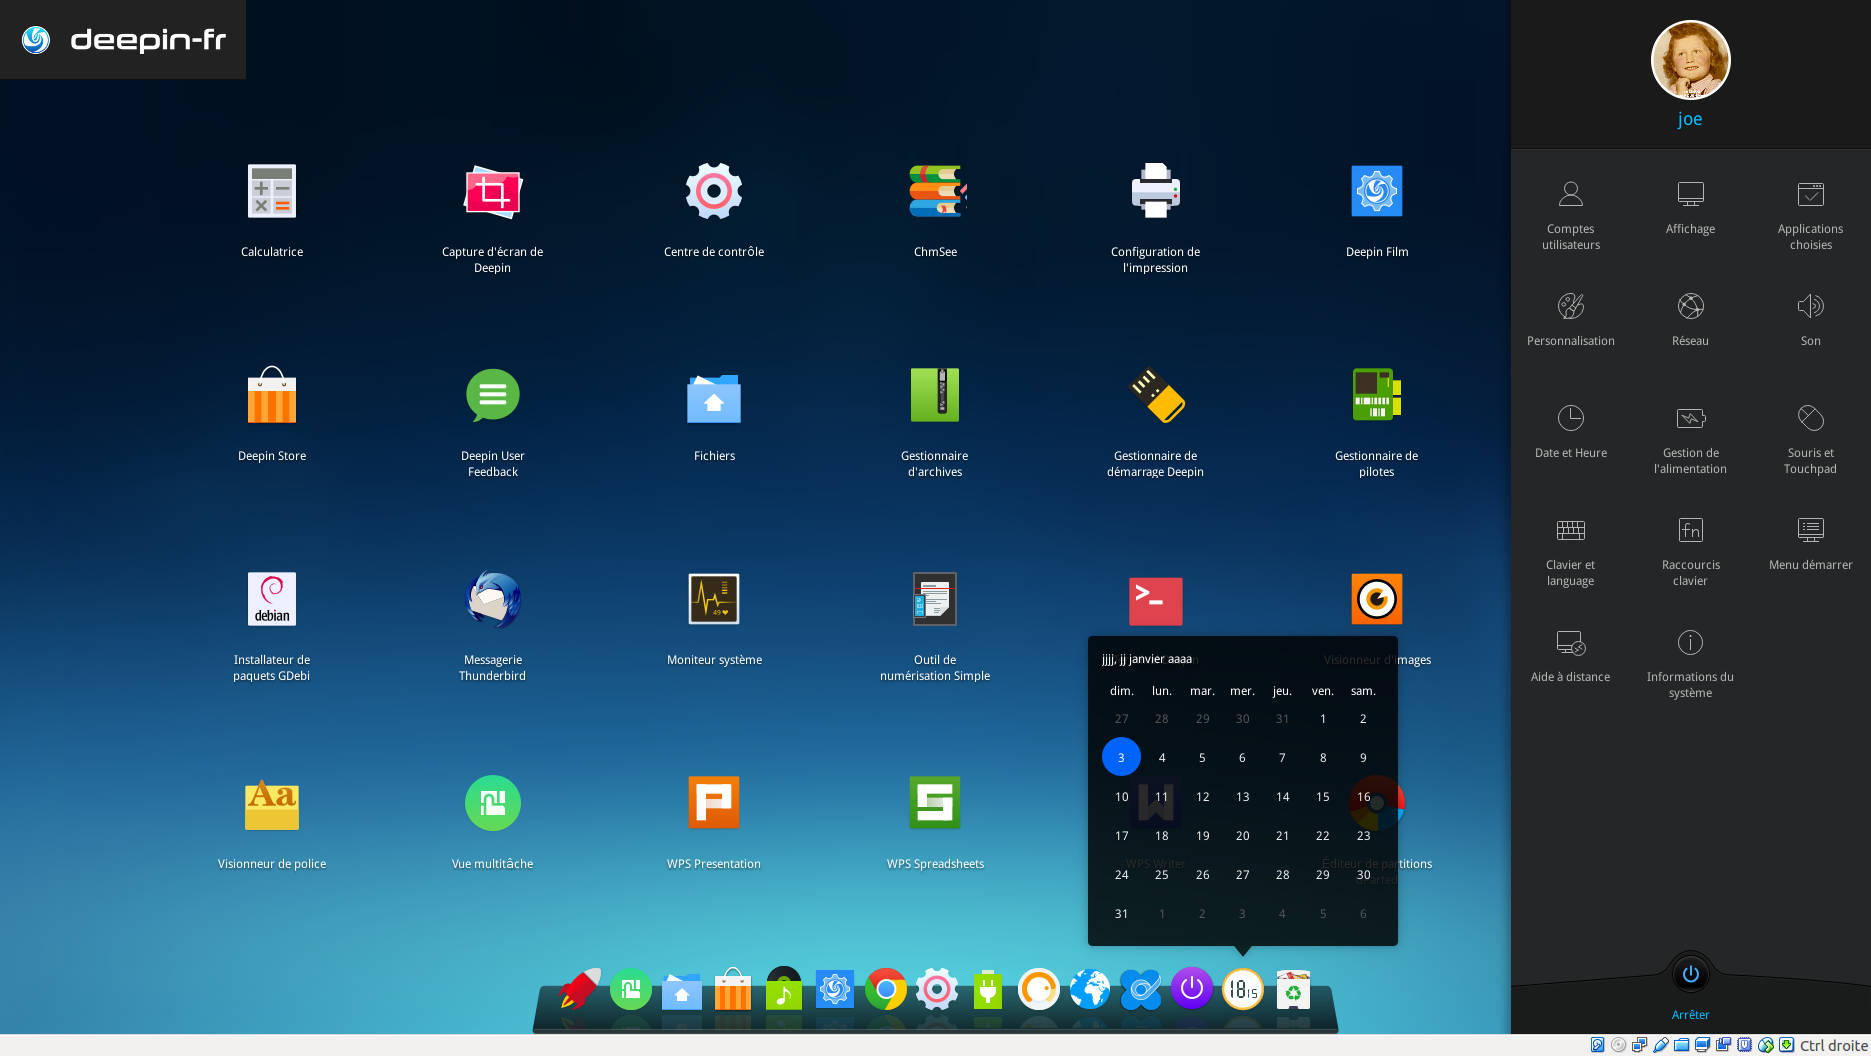Launch Messagerie Thunderbird
The width and height of the screenshot is (1871, 1056).
pyautogui.click(x=492, y=599)
